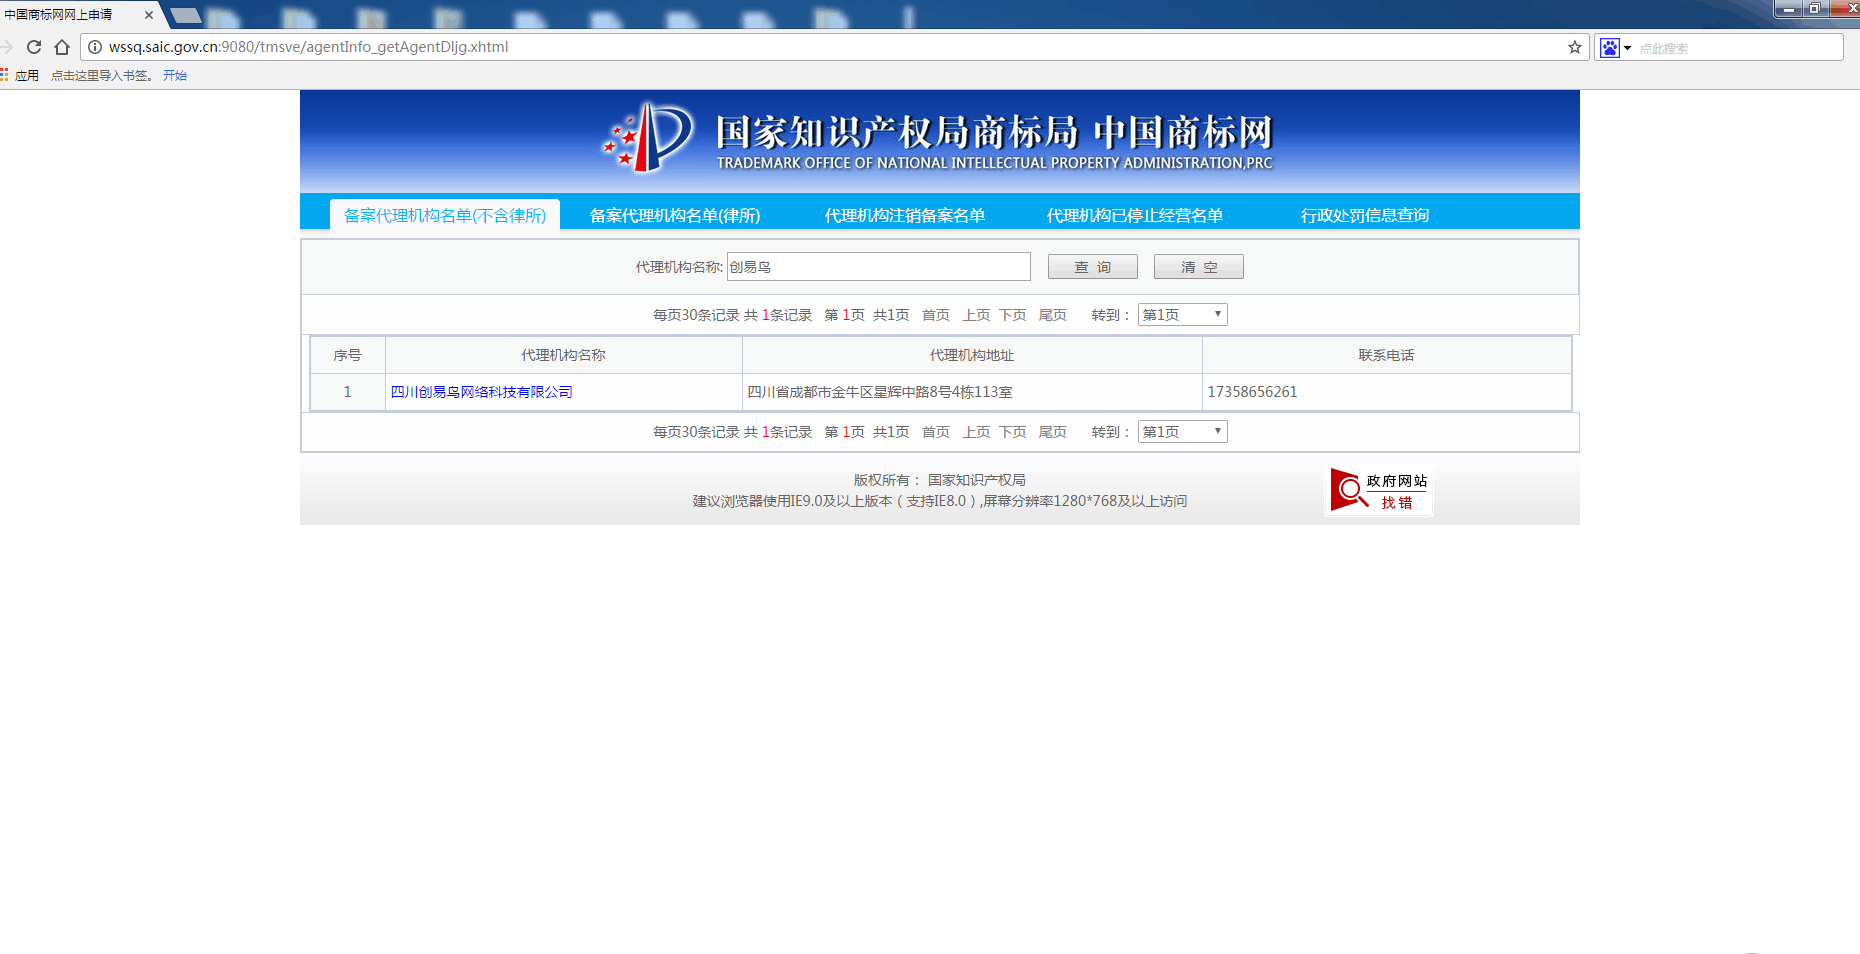Close the 中国商标网网上申请 browser tab
This screenshot has height=954, width=1860.
149,15
